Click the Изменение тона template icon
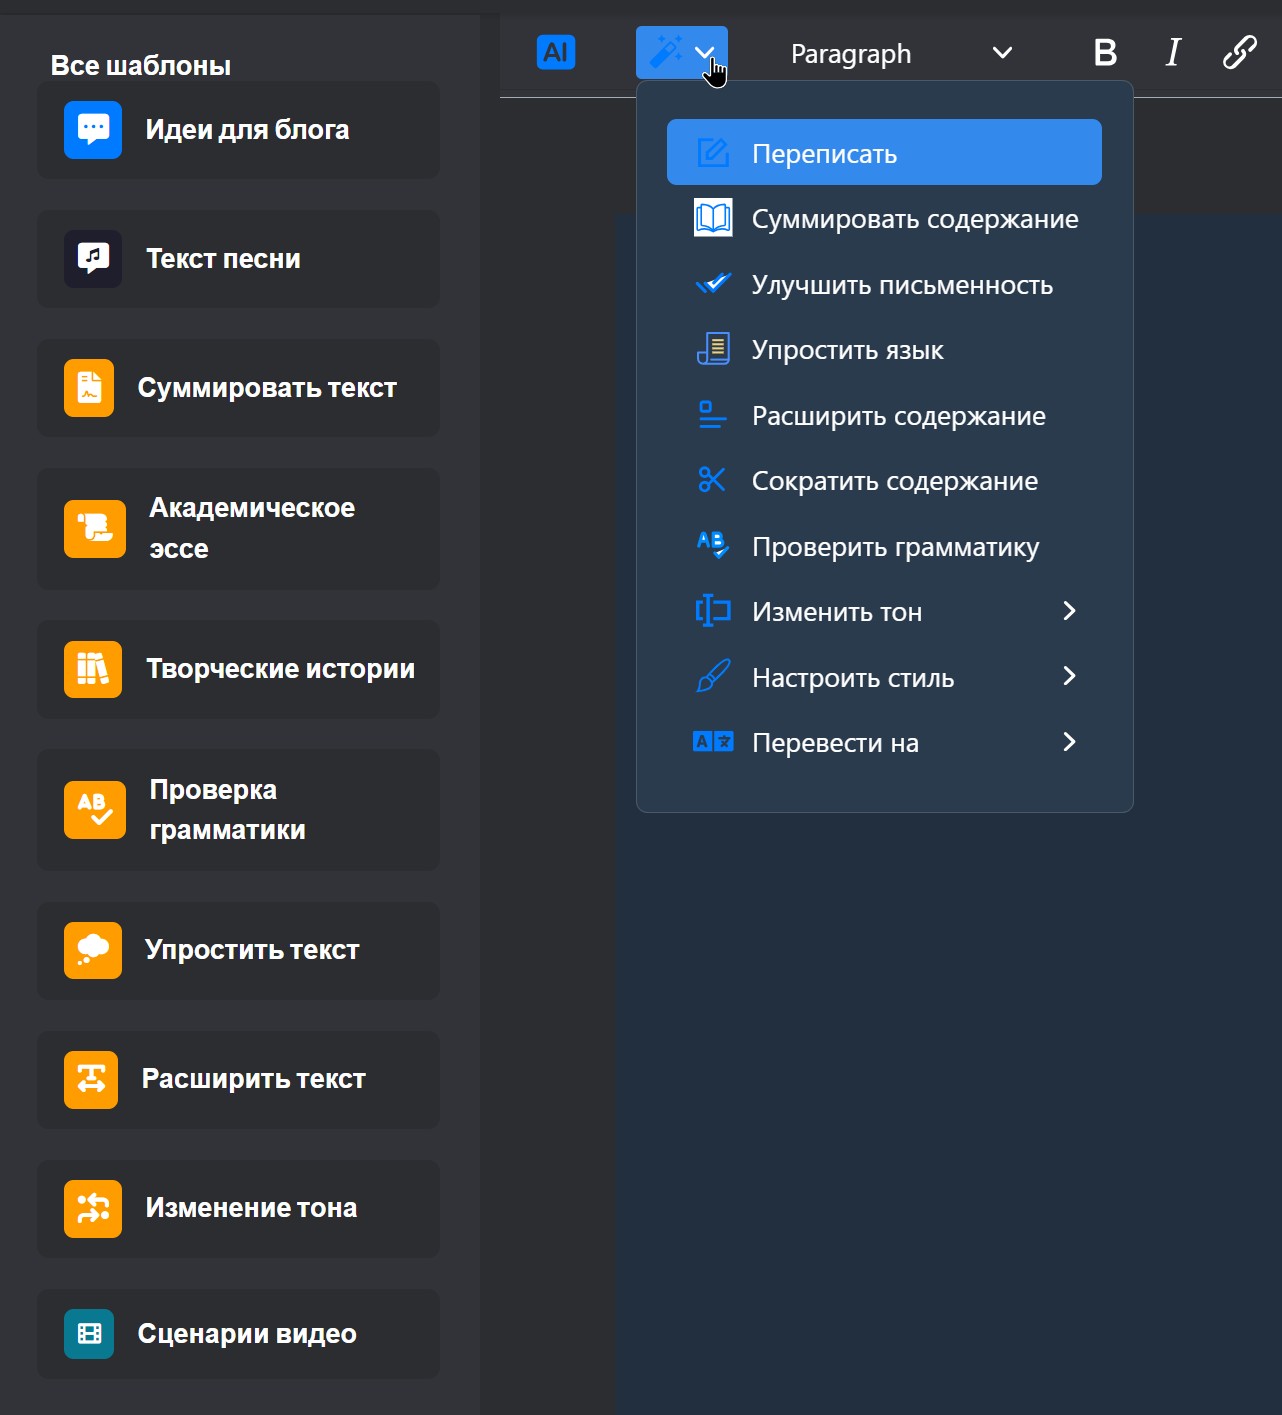This screenshot has width=1282, height=1415. [x=93, y=1209]
